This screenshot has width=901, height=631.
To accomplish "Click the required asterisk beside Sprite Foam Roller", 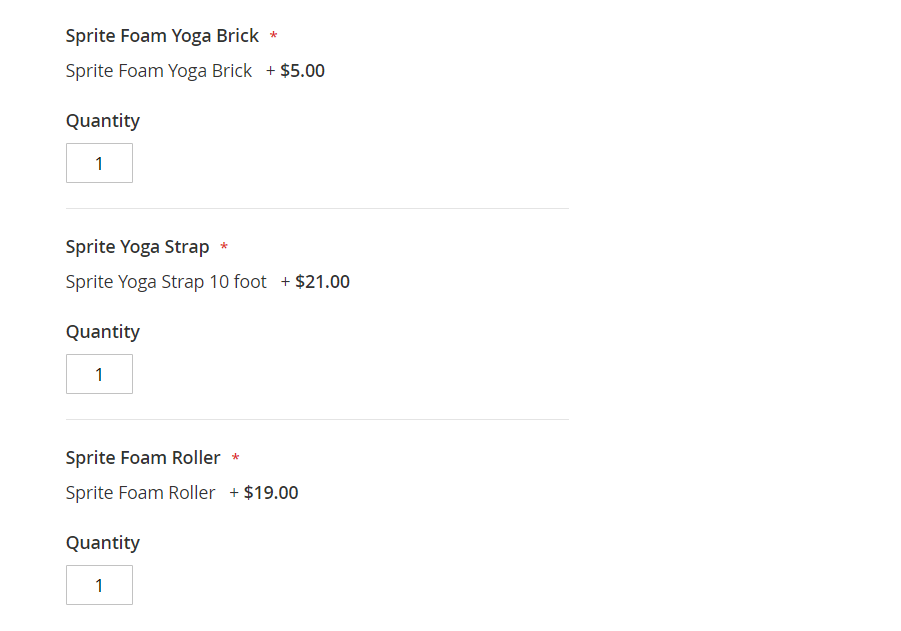I will (x=236, y=459).
